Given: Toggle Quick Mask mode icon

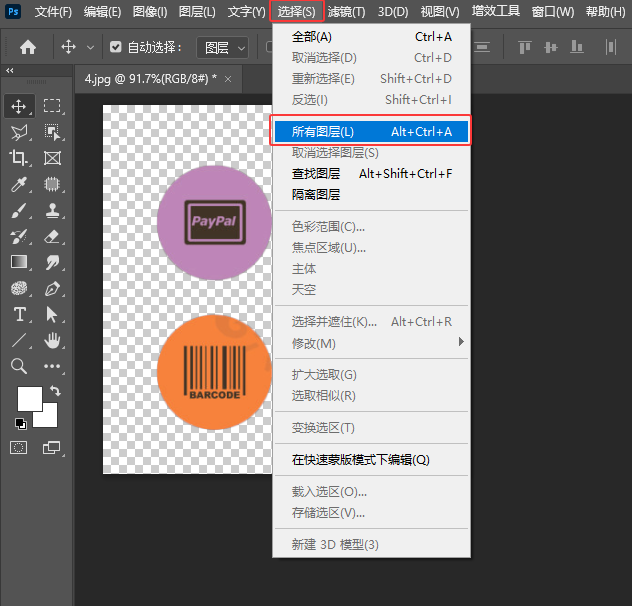Looking at the screenshot, I should coord(19,447).
